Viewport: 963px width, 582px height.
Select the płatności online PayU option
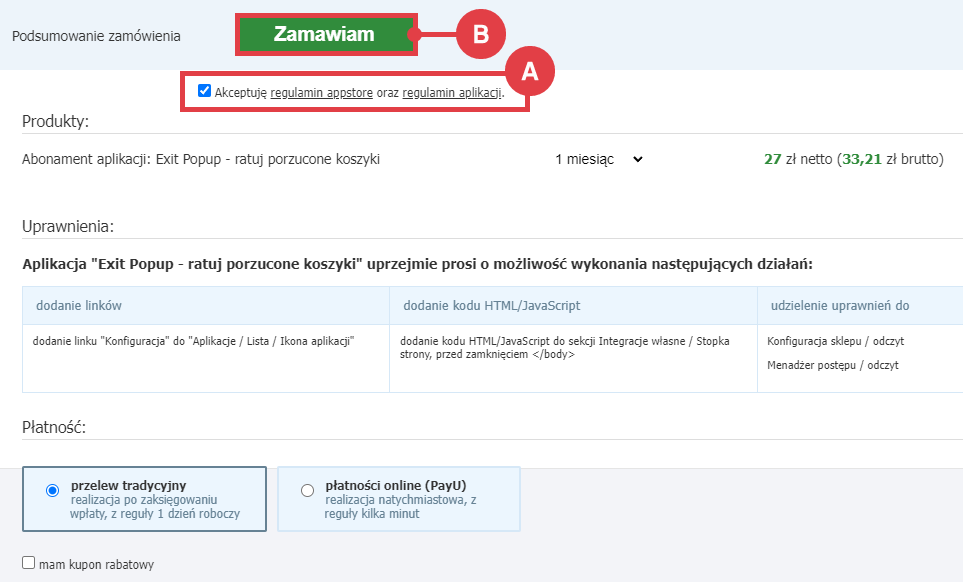pyautogui.click(x=307, y=489)
